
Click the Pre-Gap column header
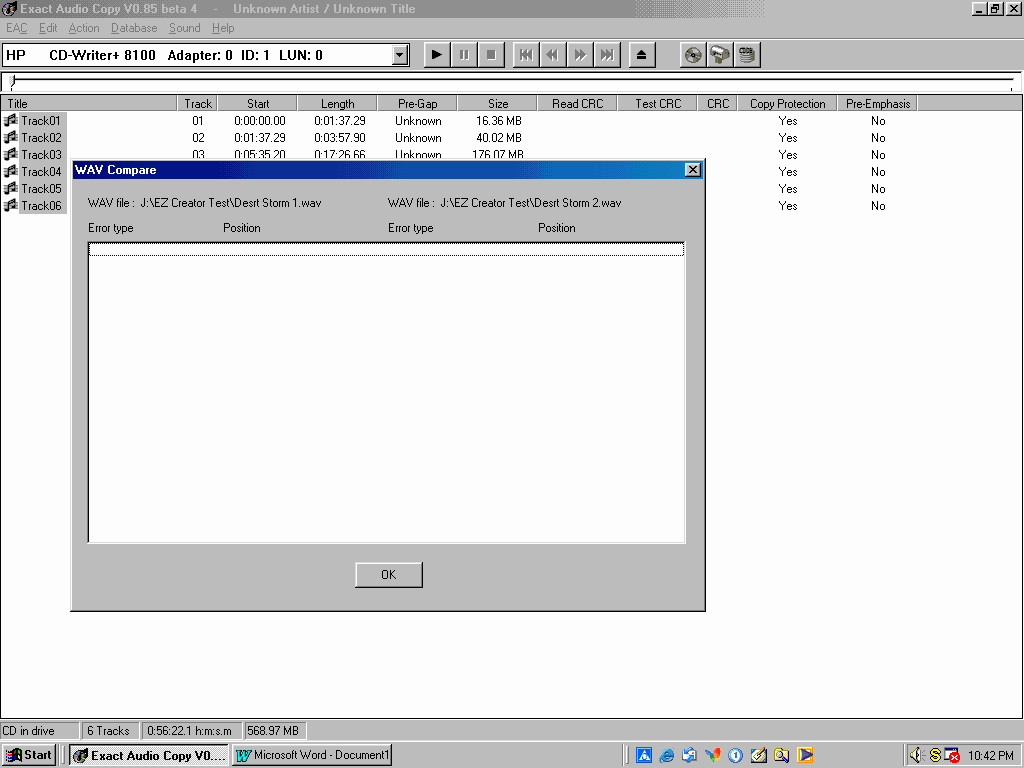coord(417,103)
